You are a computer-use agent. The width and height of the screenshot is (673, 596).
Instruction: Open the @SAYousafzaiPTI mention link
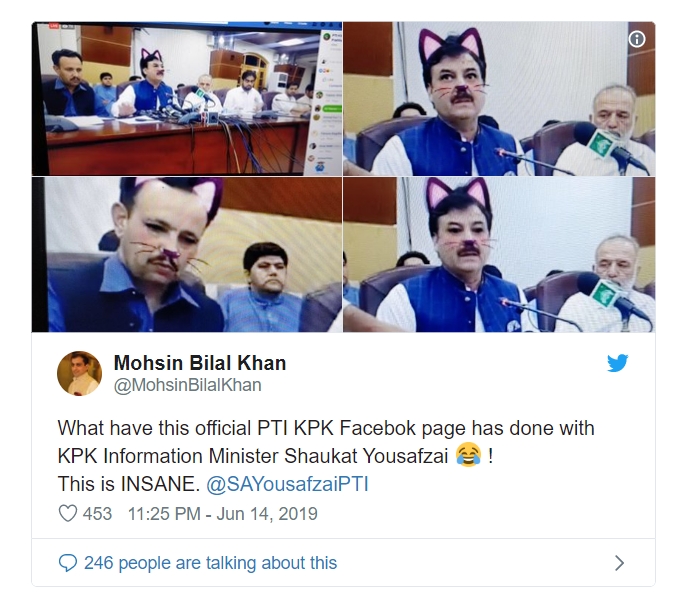tap(287, 484)
